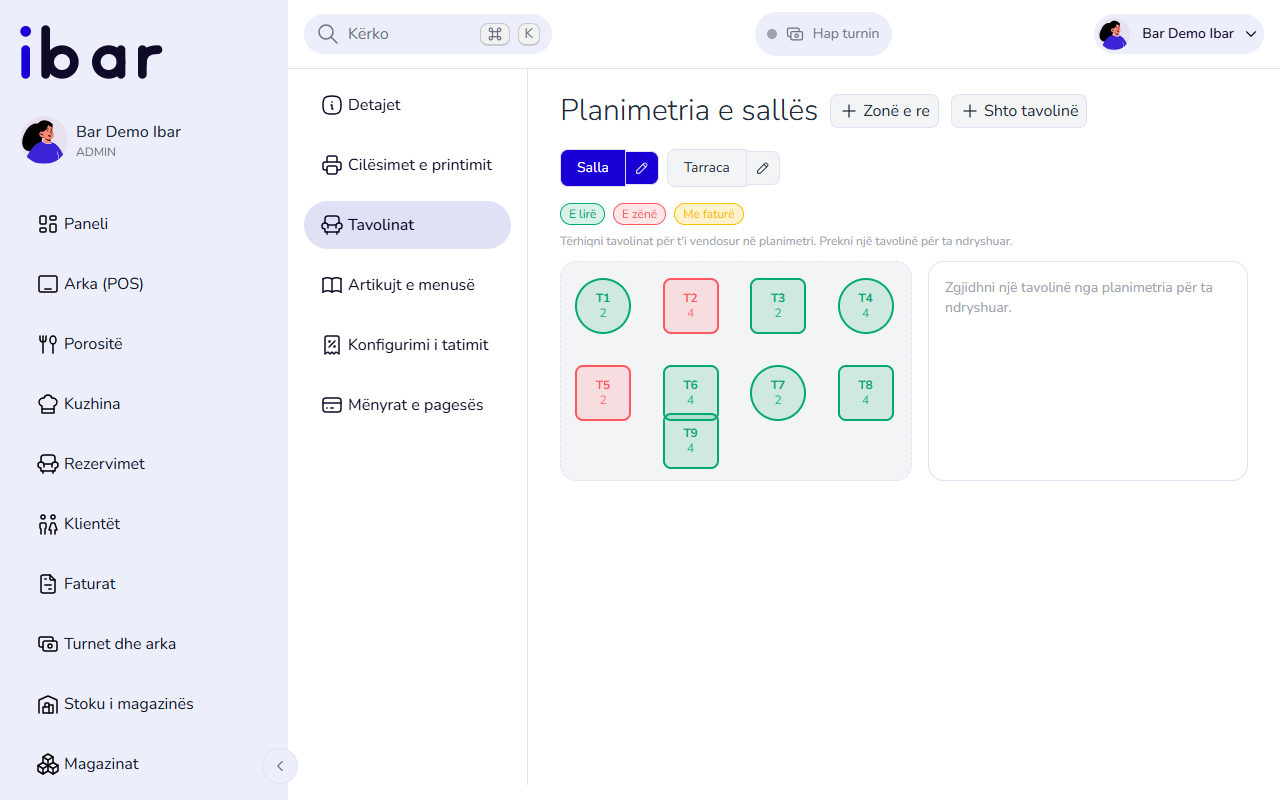1280x800 pixels.
Task: Select round table T4
Action: (866, 306)
